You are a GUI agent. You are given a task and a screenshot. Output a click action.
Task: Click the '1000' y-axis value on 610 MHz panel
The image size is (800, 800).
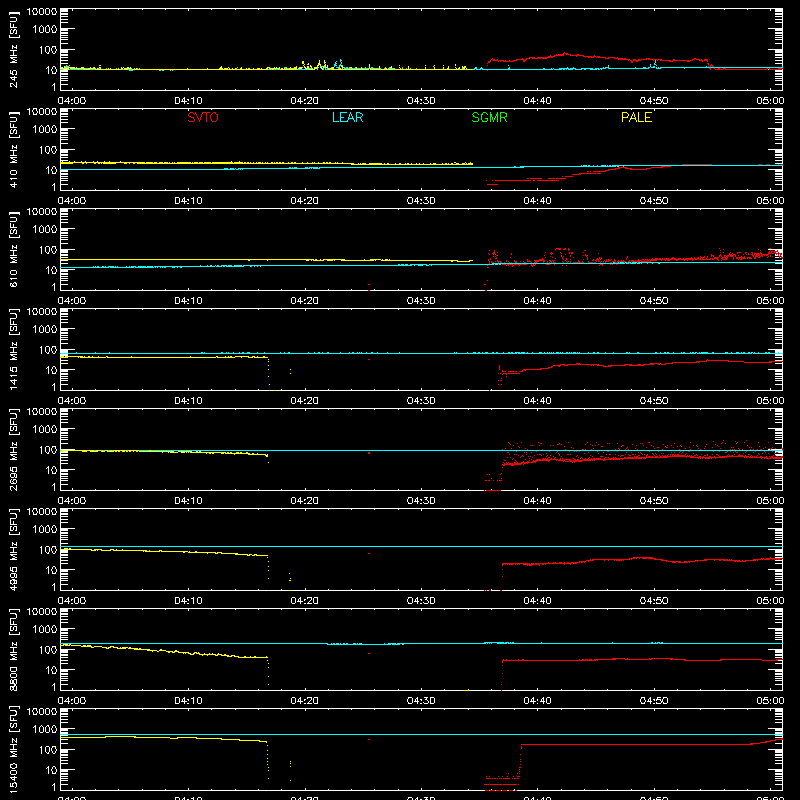45,230
